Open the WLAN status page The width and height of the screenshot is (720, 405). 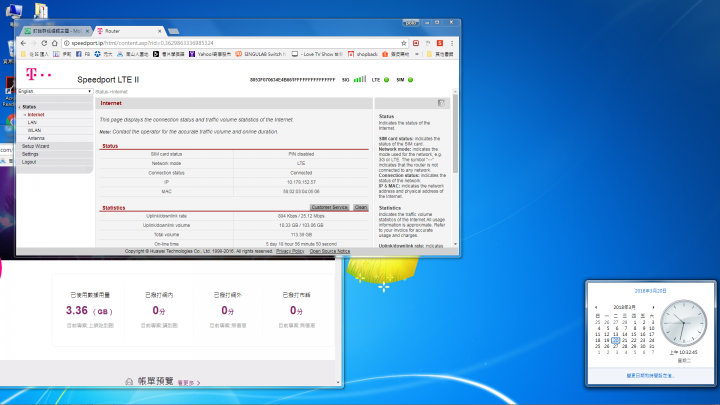[34, 130]
